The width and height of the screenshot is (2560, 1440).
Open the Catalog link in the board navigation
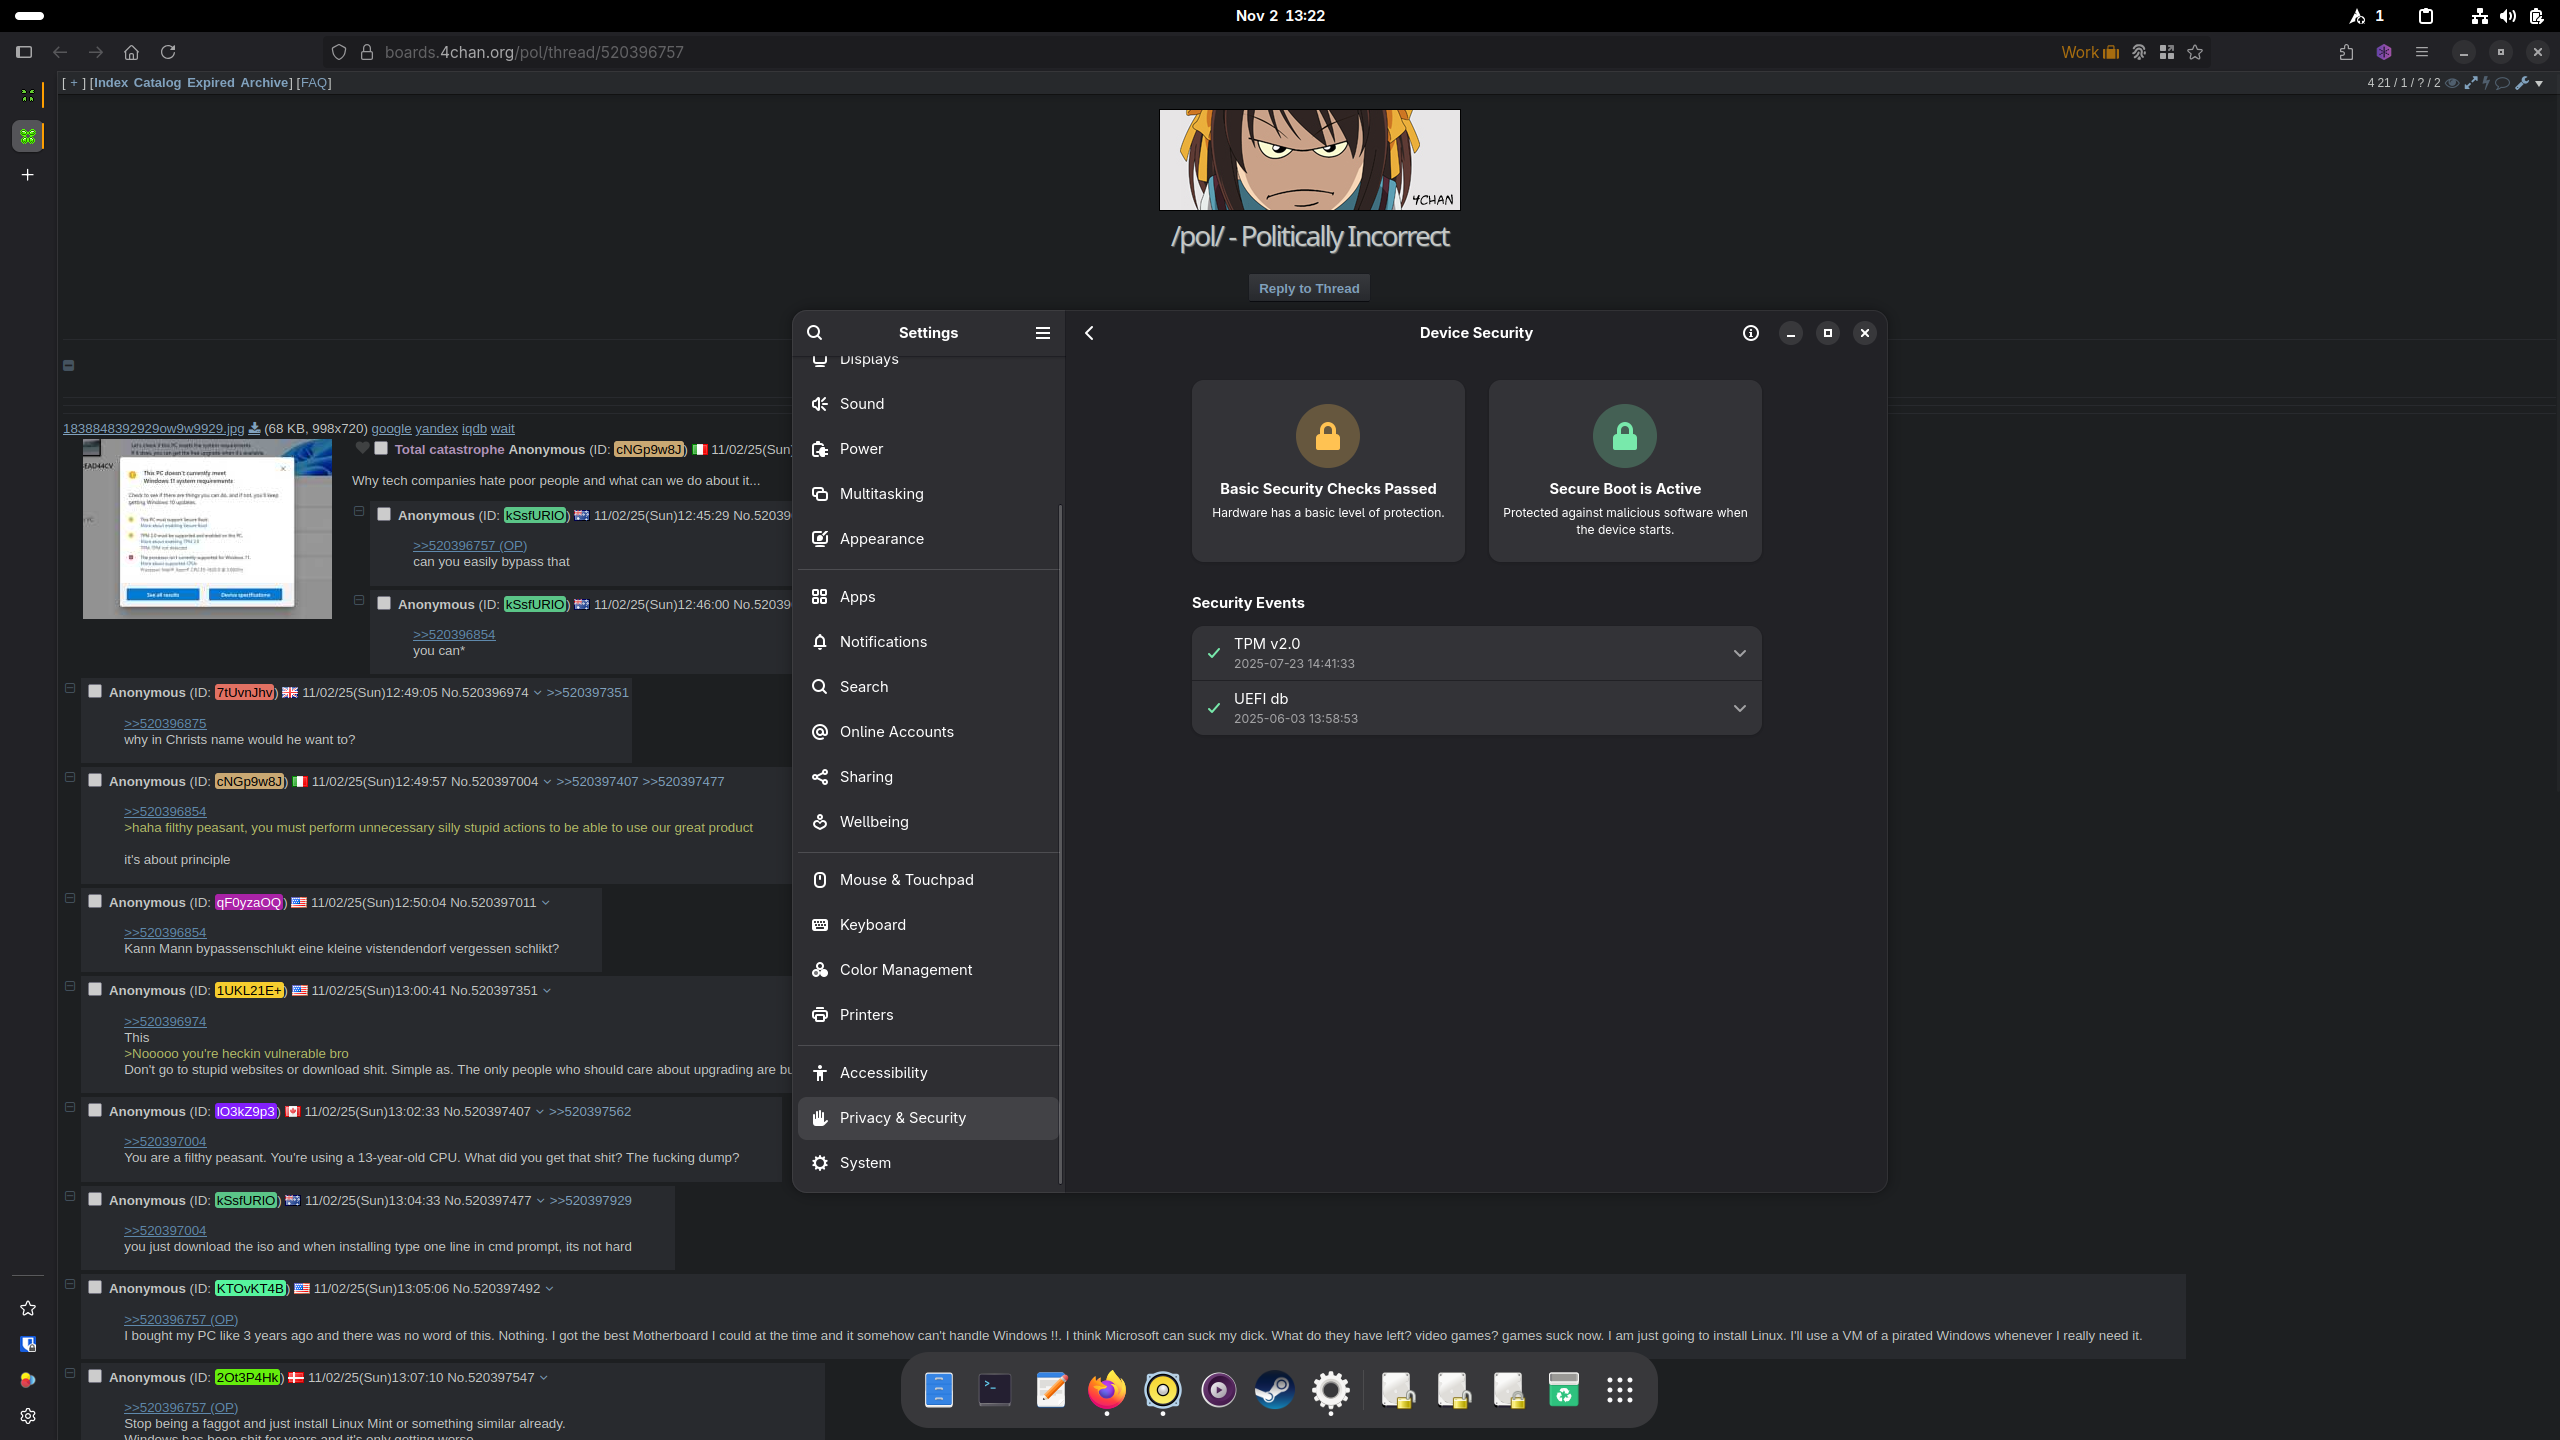pos(157,83)
